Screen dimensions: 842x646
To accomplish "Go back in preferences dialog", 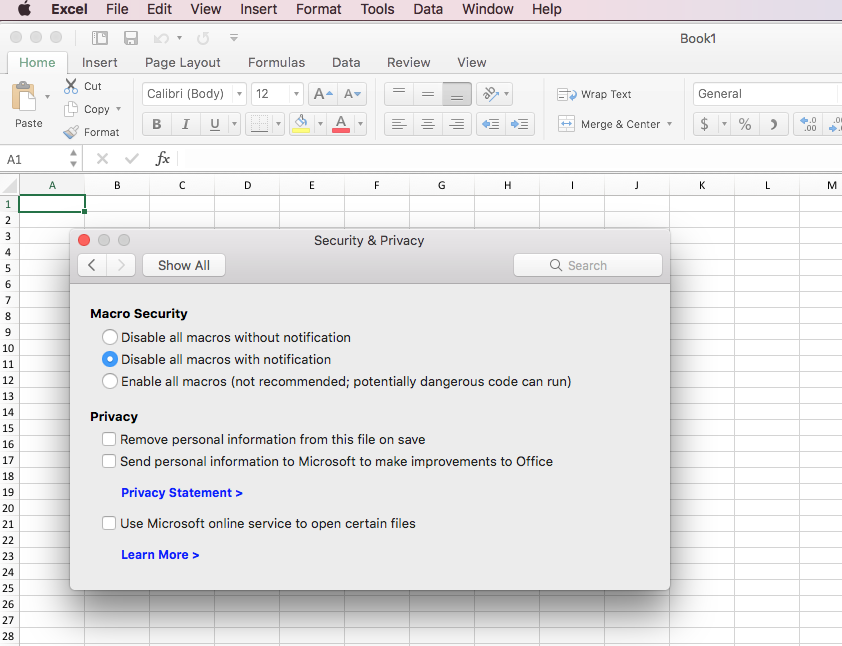I will (92, 265).
